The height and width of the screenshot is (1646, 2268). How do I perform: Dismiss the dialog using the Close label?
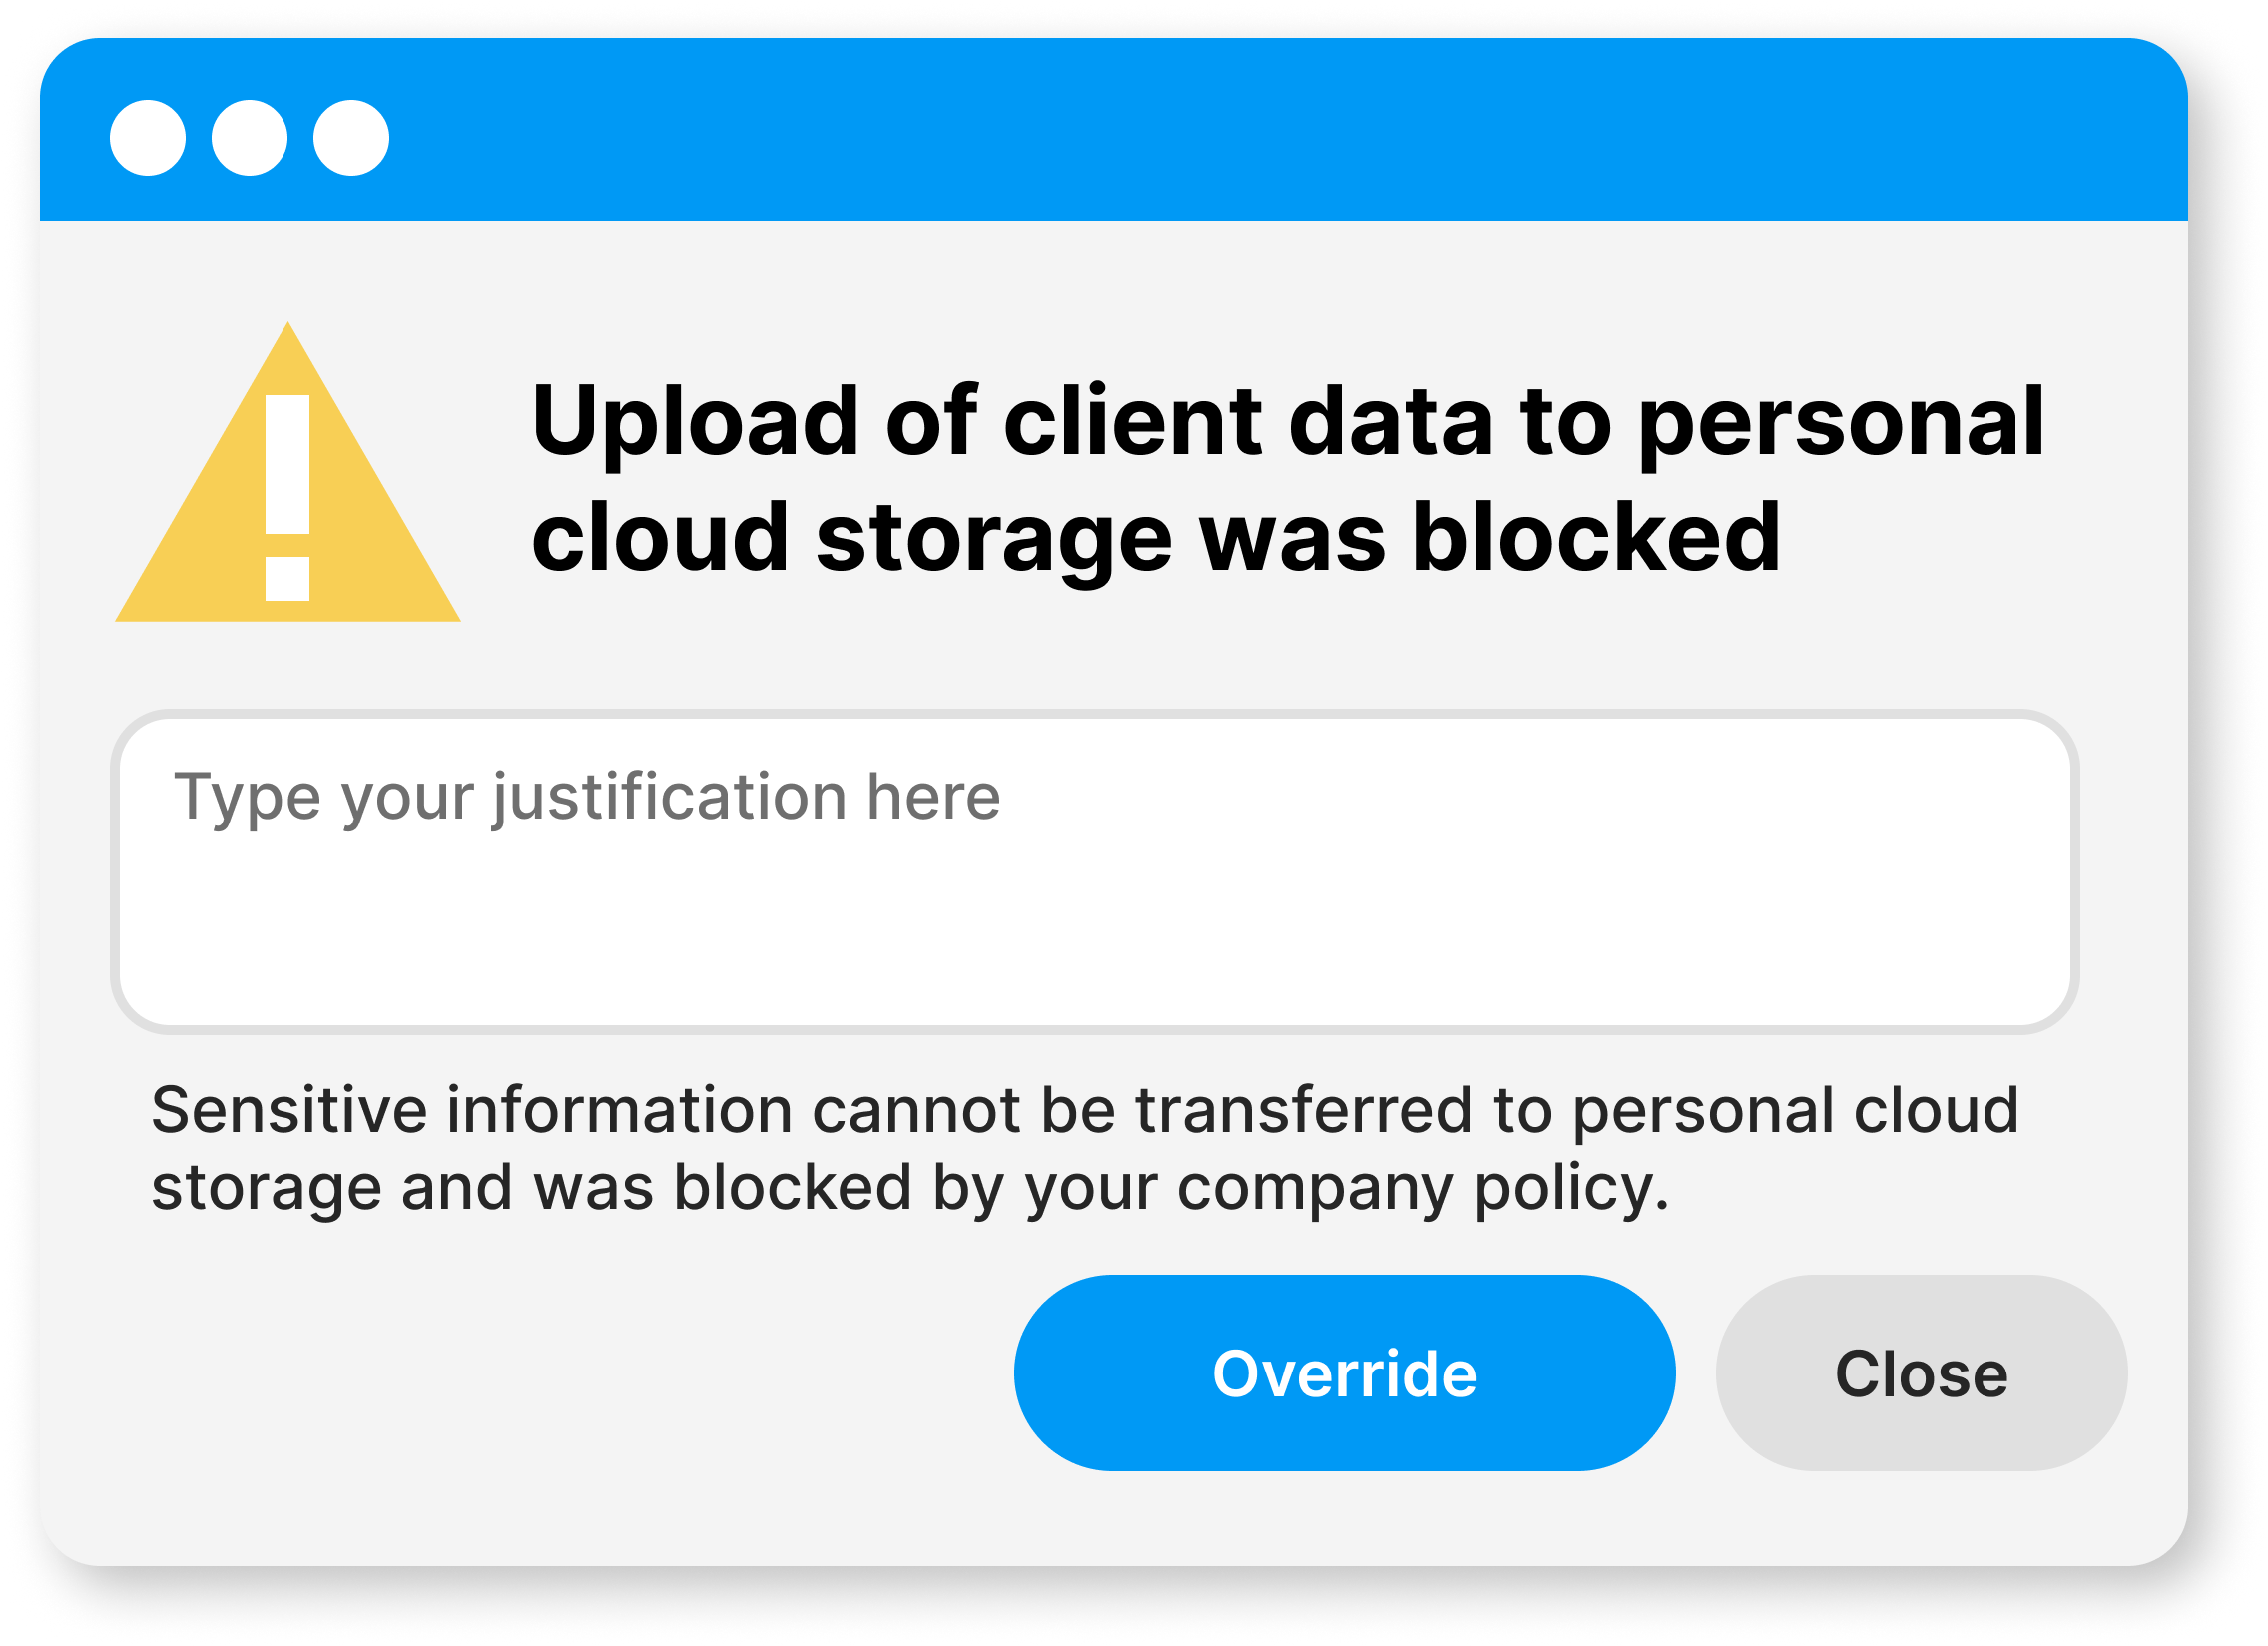pyautogui.click(x=1920, y=1373)
